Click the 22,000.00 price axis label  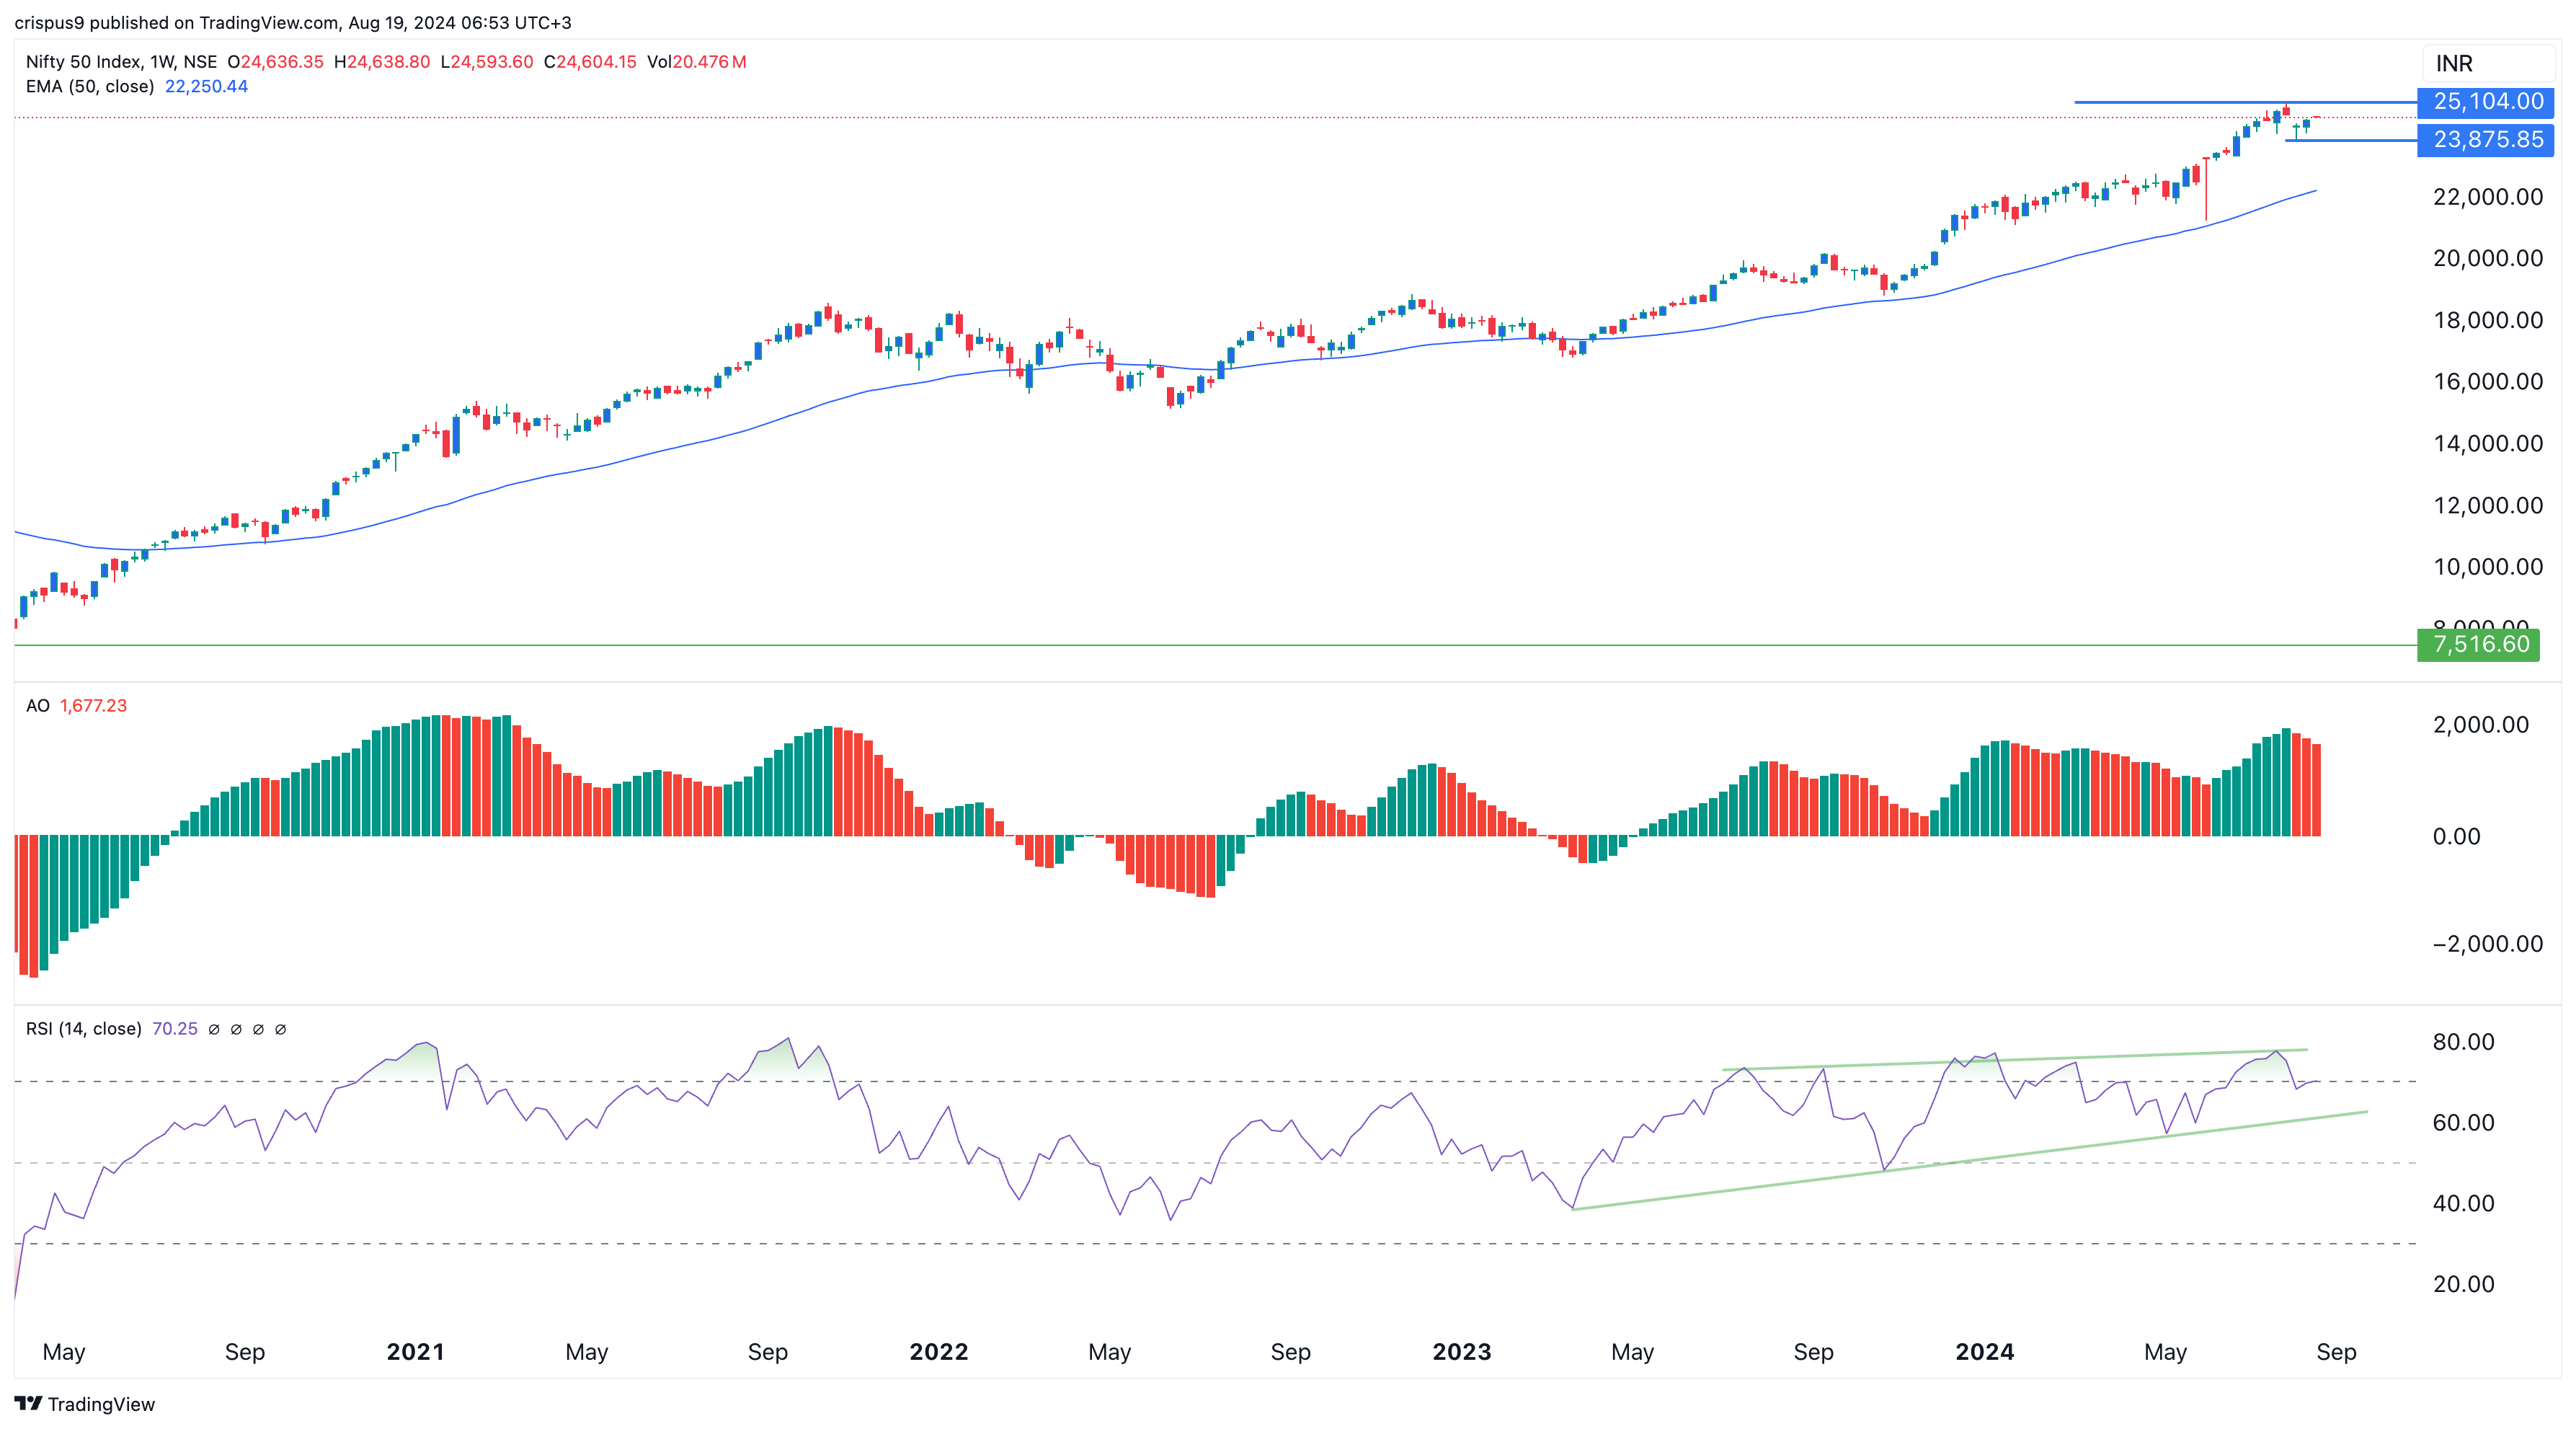pyautogui.click(x=2488, y=197)
